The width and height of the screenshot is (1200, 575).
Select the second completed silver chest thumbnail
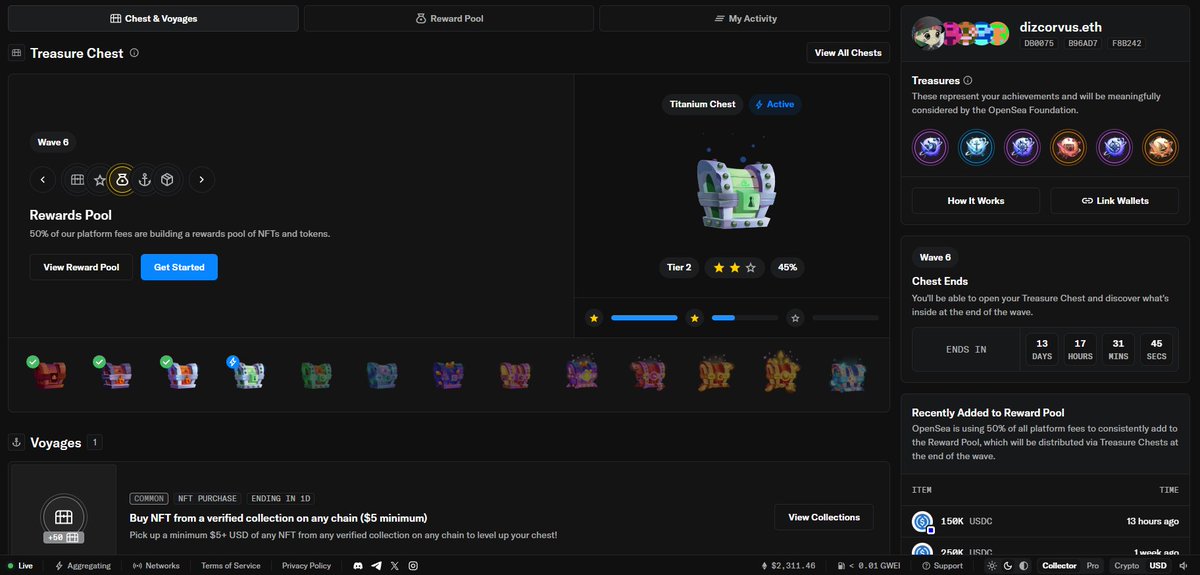(x=116, y=374)
